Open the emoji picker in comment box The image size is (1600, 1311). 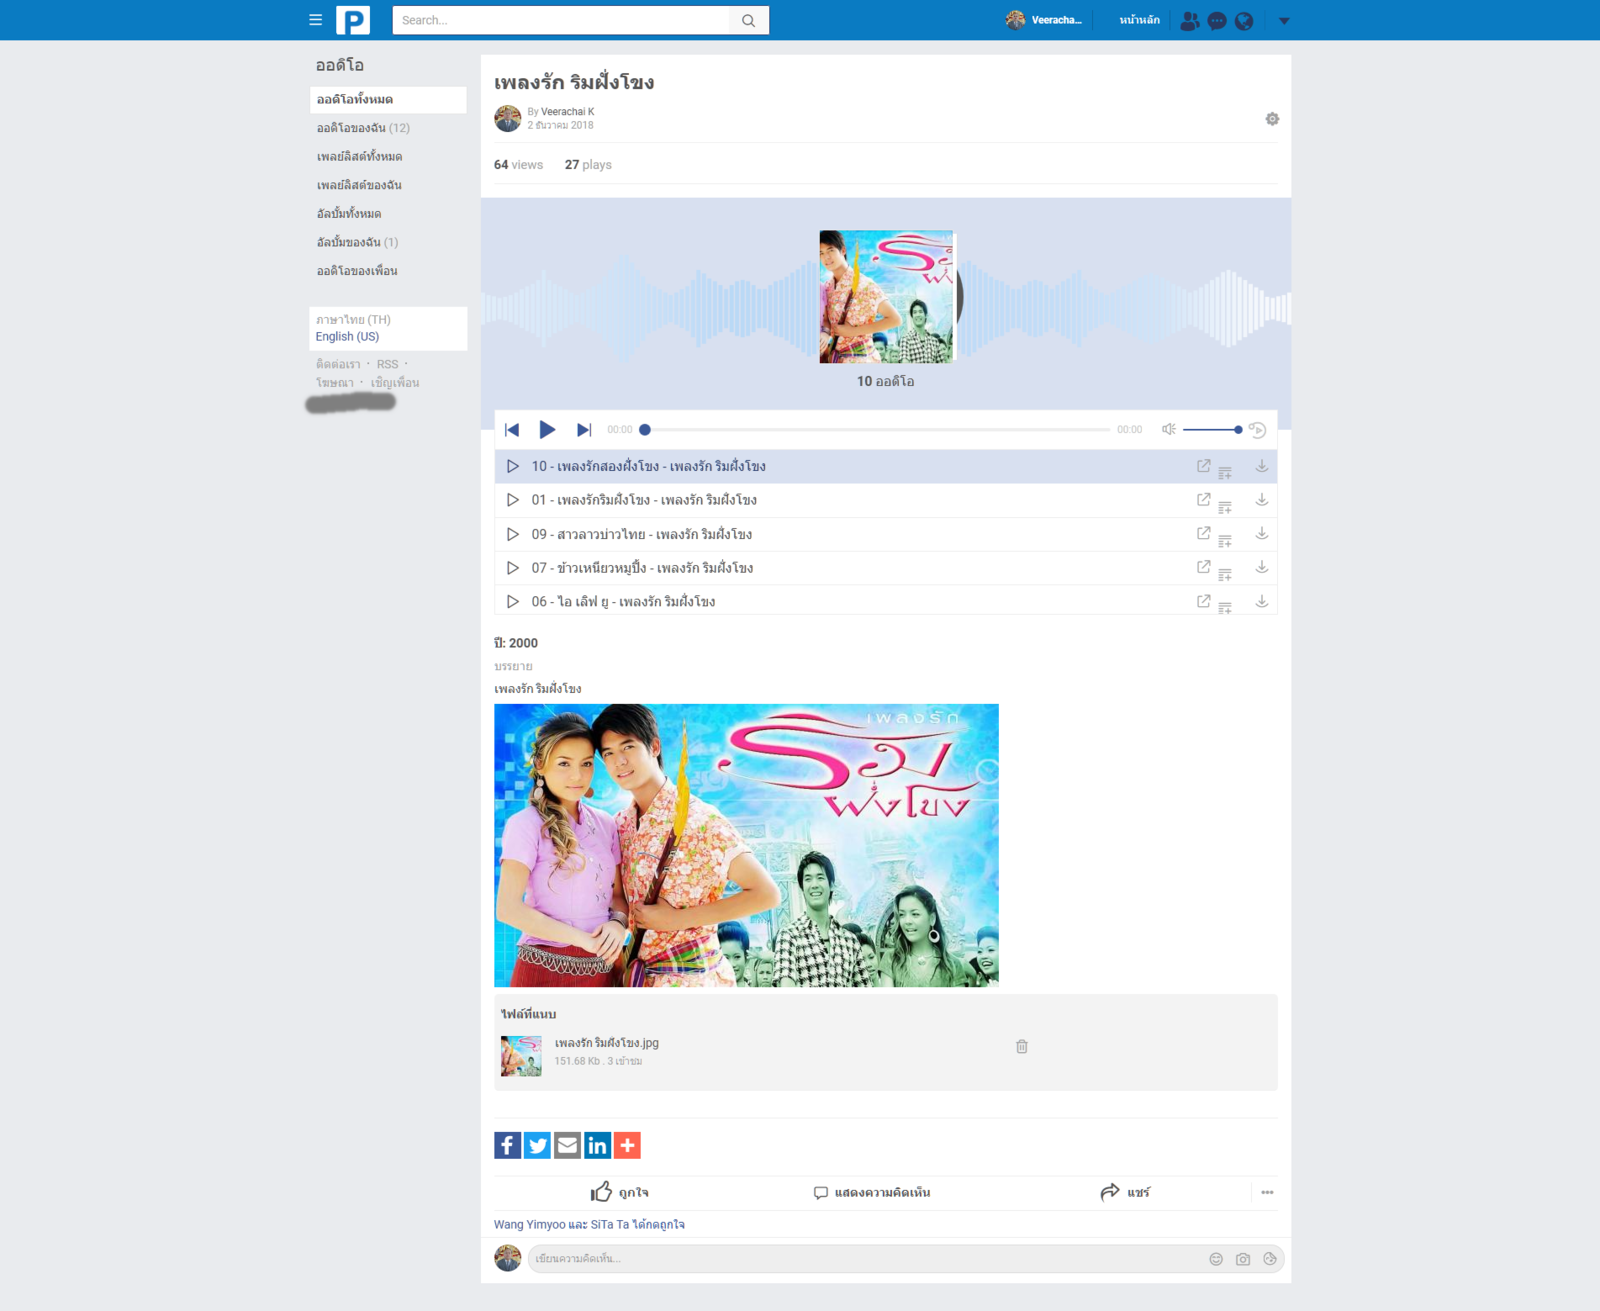point(1216,1259)
